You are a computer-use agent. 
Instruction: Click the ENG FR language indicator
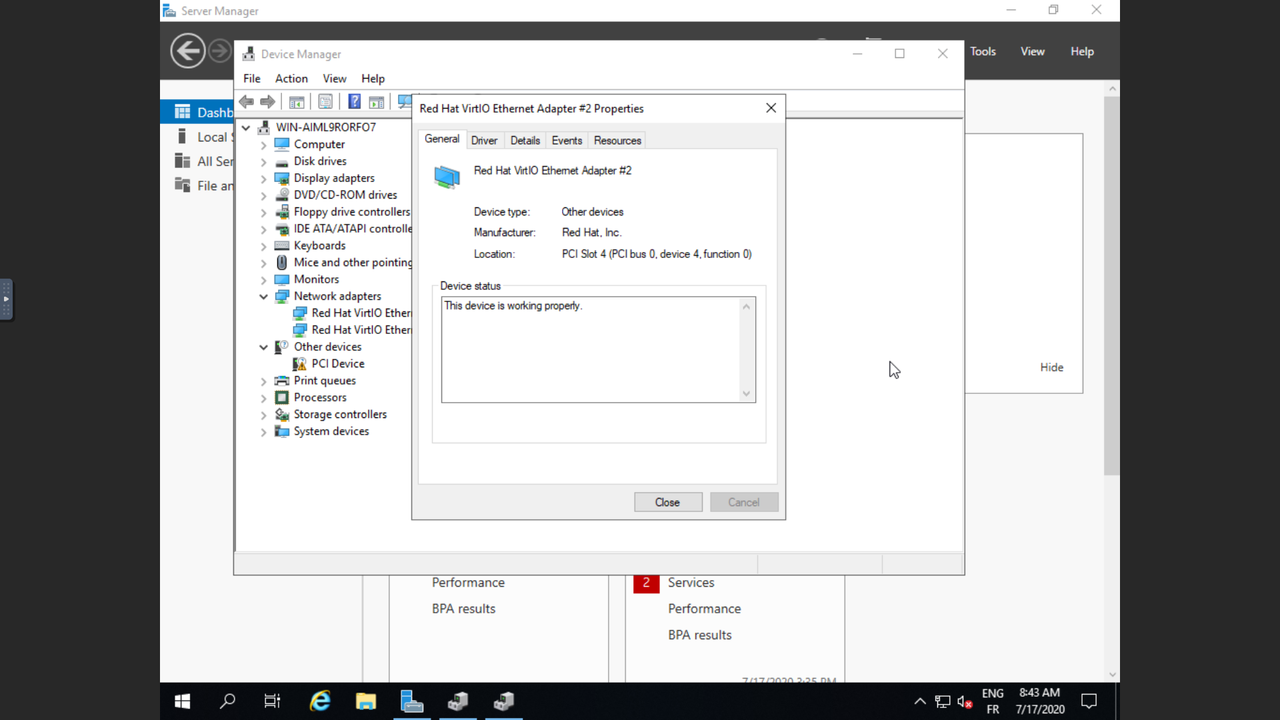coord(992,701)
